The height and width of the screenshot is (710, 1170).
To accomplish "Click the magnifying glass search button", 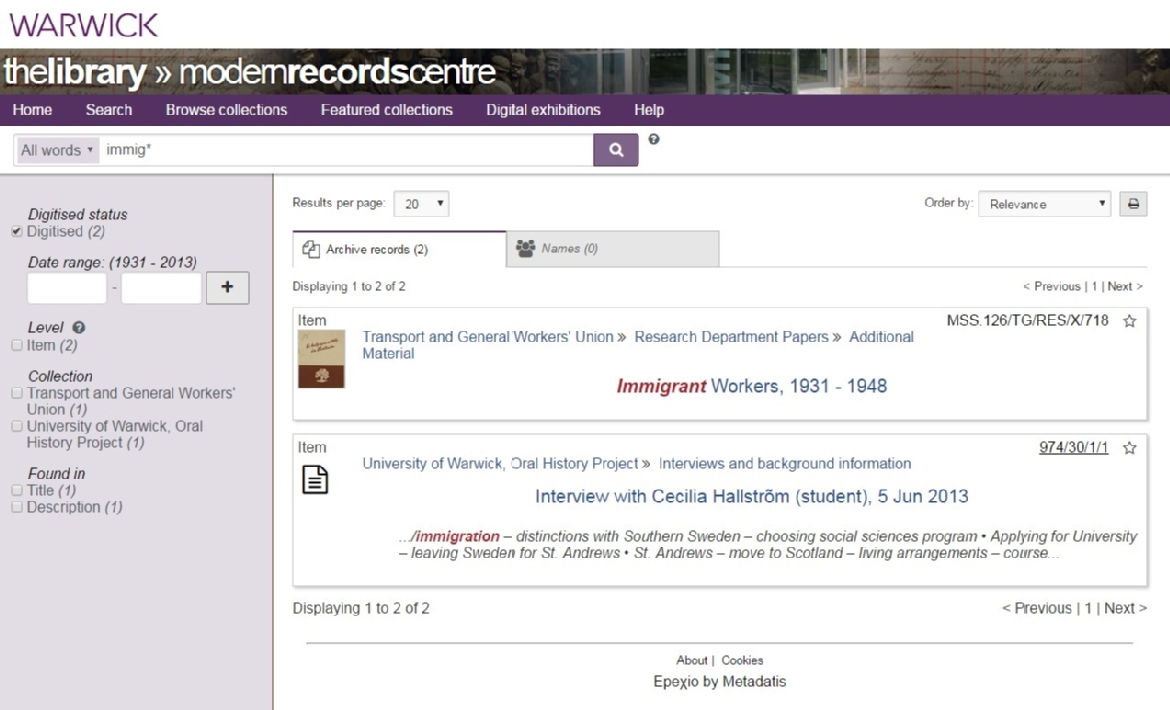I will [x=616, y=150].
